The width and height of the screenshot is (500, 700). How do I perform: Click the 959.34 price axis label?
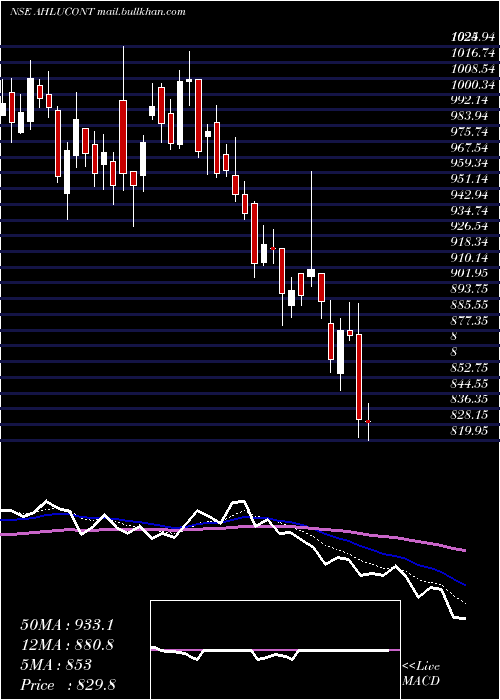[x=469, y=163]
